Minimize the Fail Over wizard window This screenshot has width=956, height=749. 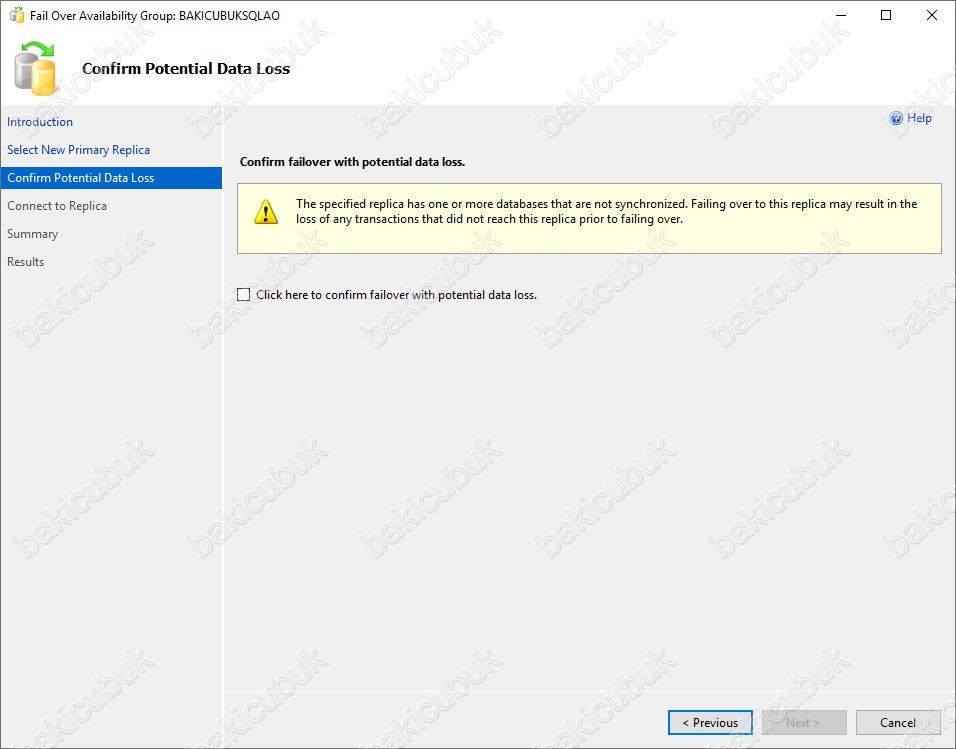[x=841, y=15]
